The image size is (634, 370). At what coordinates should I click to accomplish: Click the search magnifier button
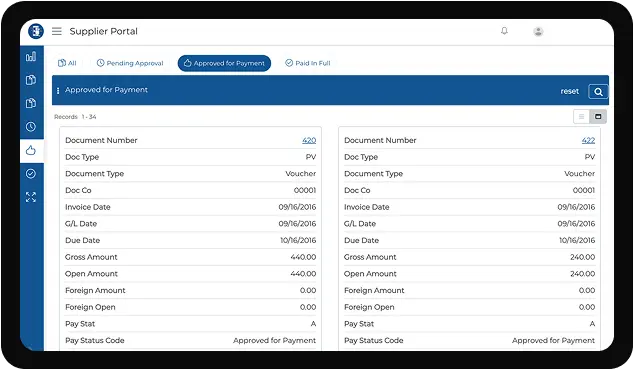598,92
